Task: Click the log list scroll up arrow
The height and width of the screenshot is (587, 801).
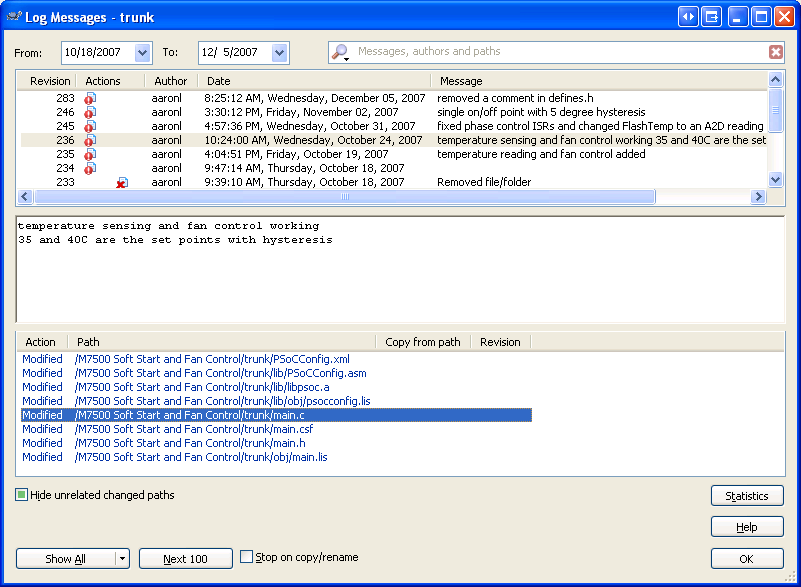Action: click(x=775, y=80)
